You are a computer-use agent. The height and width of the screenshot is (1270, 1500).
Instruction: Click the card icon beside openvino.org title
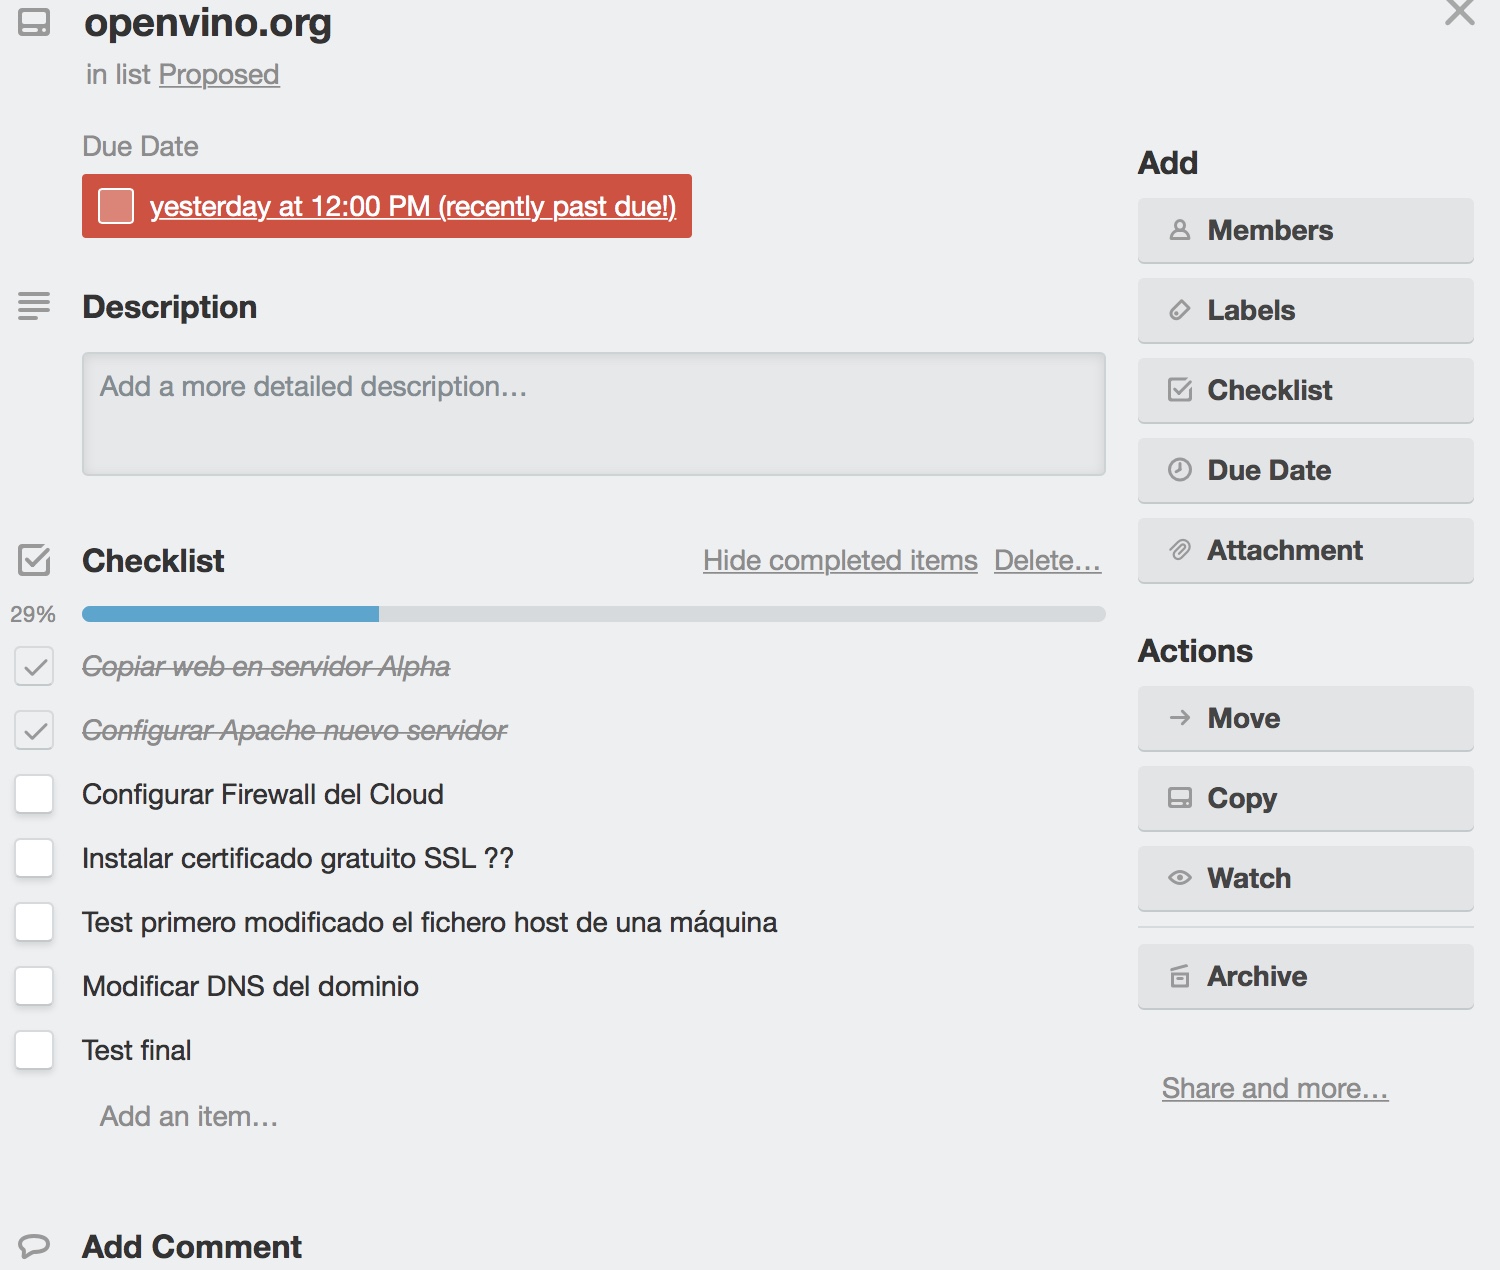click(x=34, y=21)
